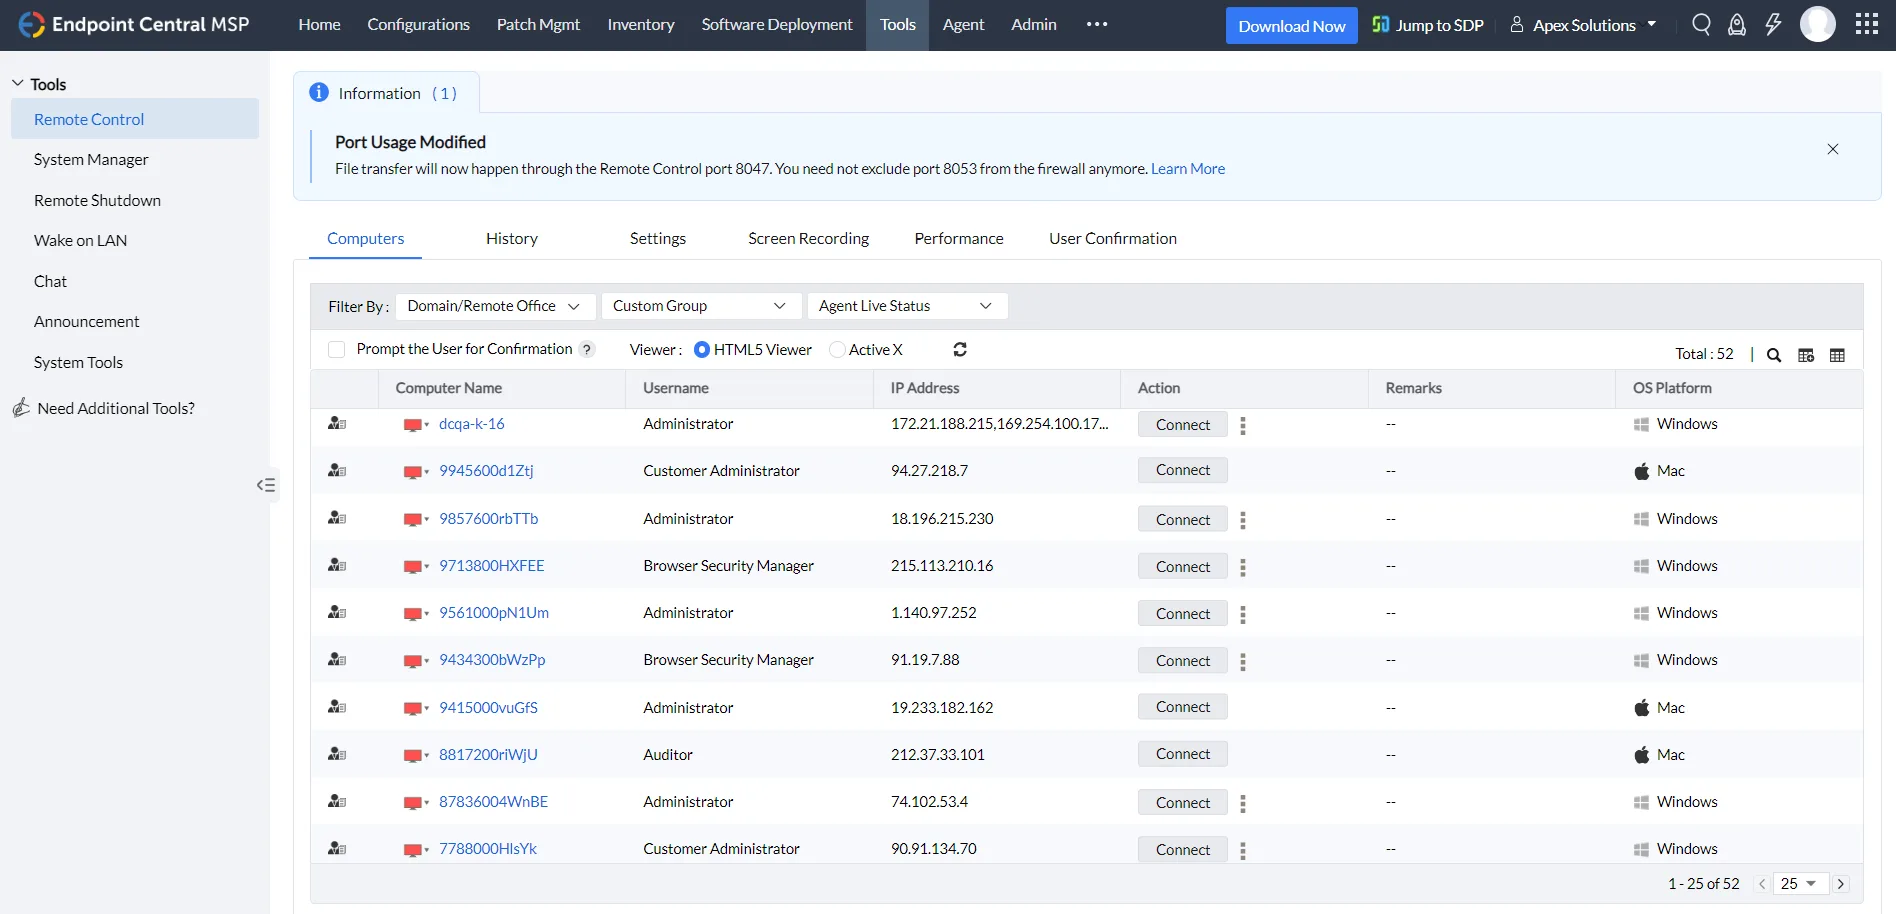Sort by Computer Name column header
Screen dimensions: 1896x914
pyautogui.click(x=449, y=388)
